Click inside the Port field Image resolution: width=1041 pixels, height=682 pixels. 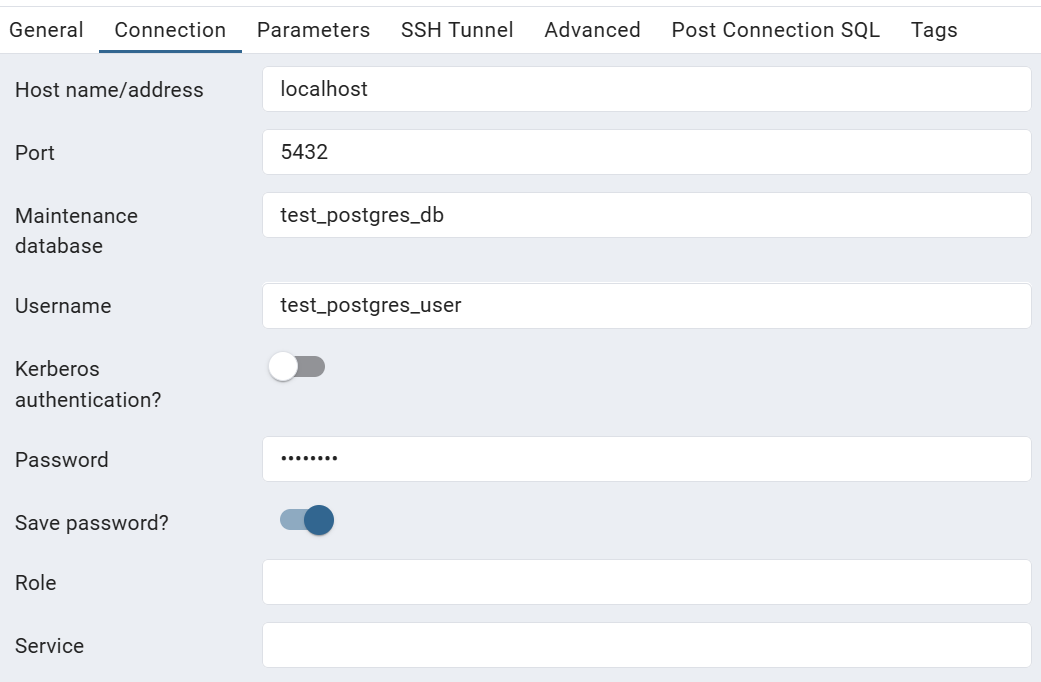[x=645, y=151]
